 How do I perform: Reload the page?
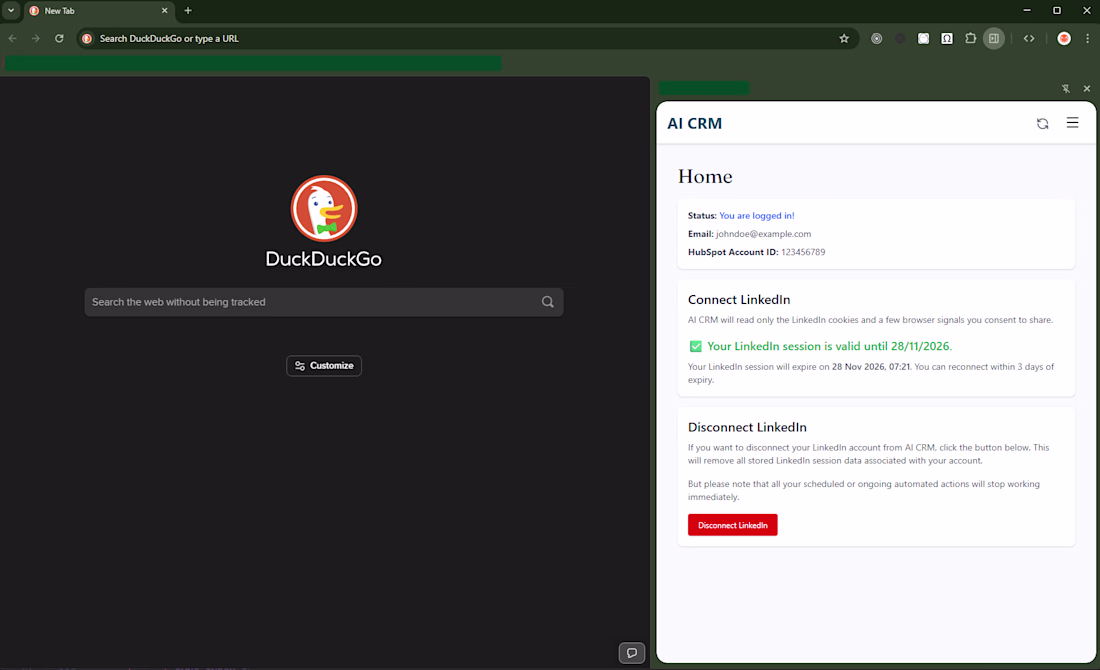click(x=59, y=39)
